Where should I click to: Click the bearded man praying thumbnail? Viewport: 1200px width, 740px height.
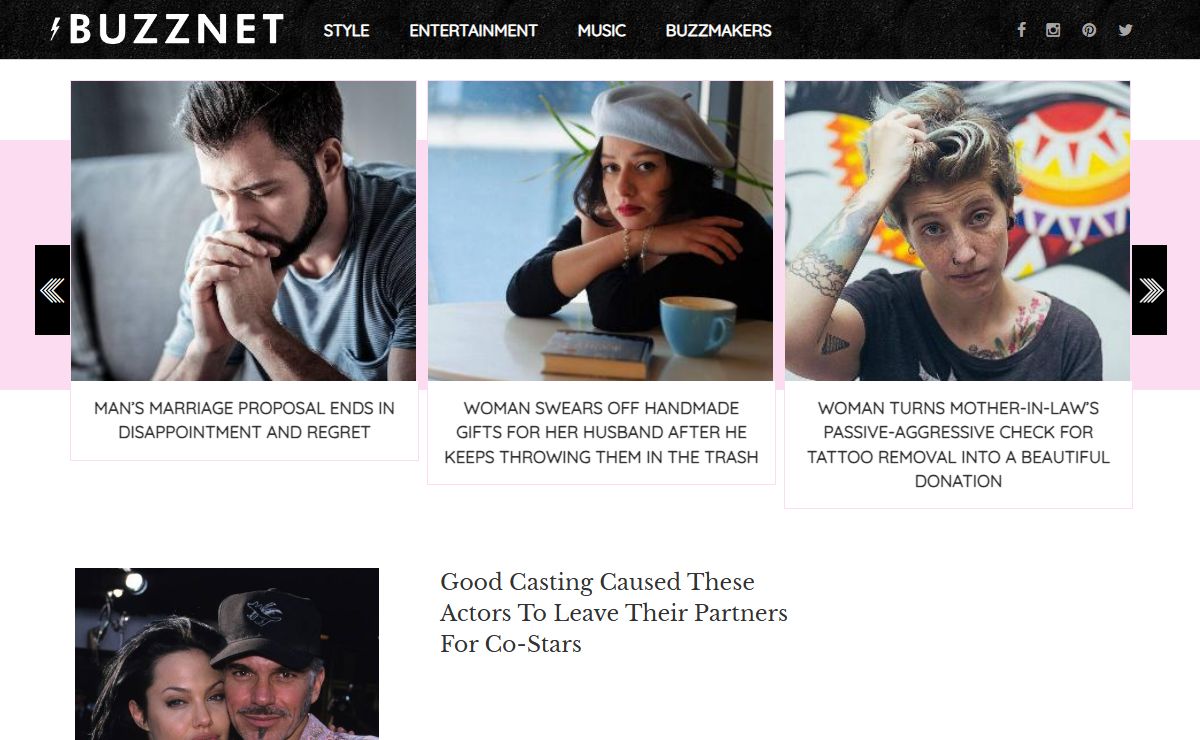tap(243, 231)
